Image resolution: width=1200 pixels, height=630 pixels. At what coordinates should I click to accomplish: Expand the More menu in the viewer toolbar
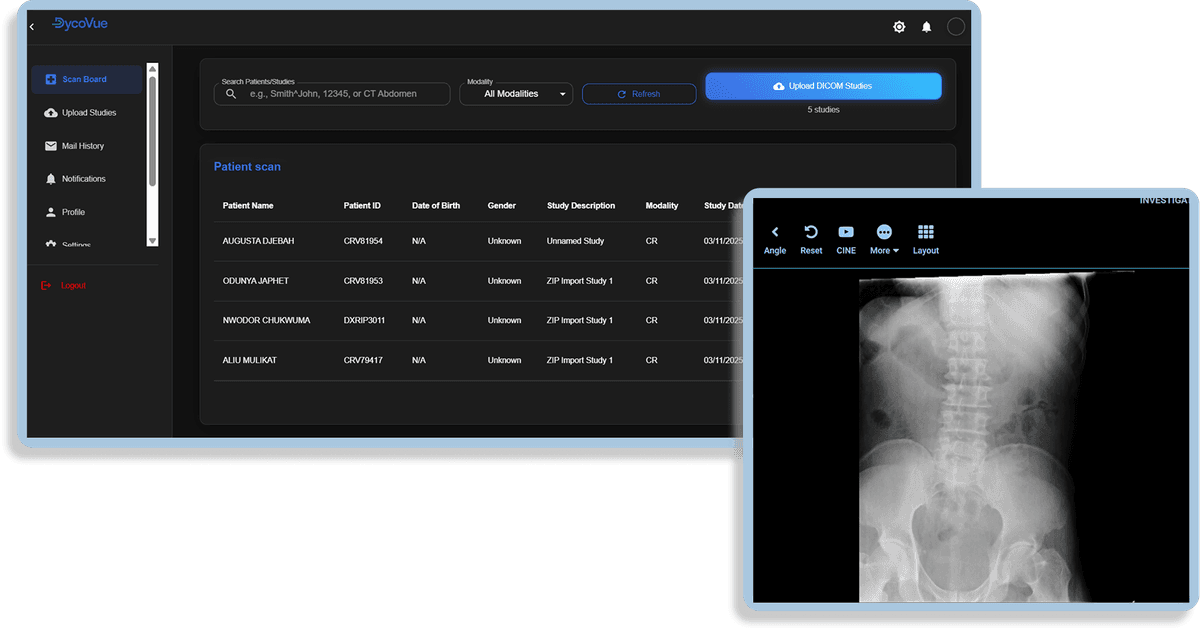point(883,238)
